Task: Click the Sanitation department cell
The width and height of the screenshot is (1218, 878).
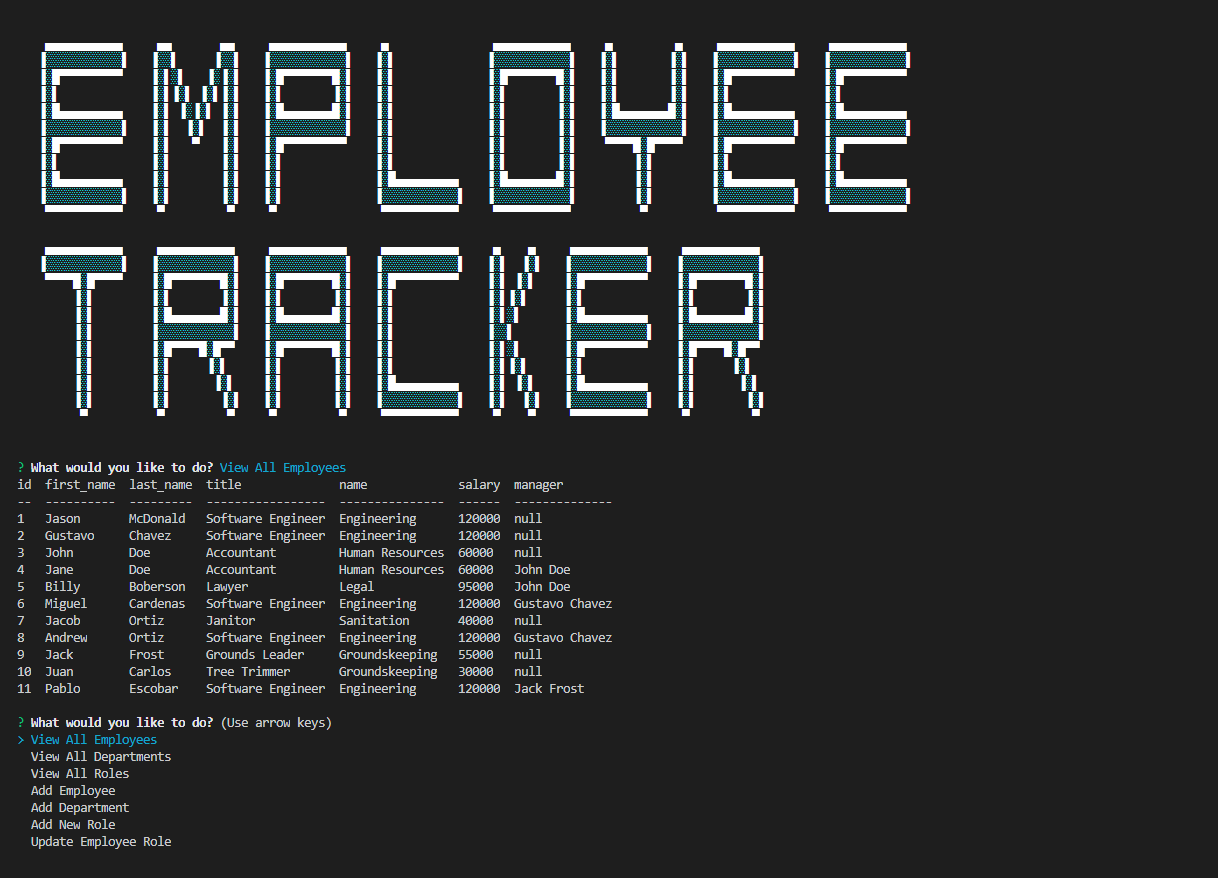Action: click(374, 621)
